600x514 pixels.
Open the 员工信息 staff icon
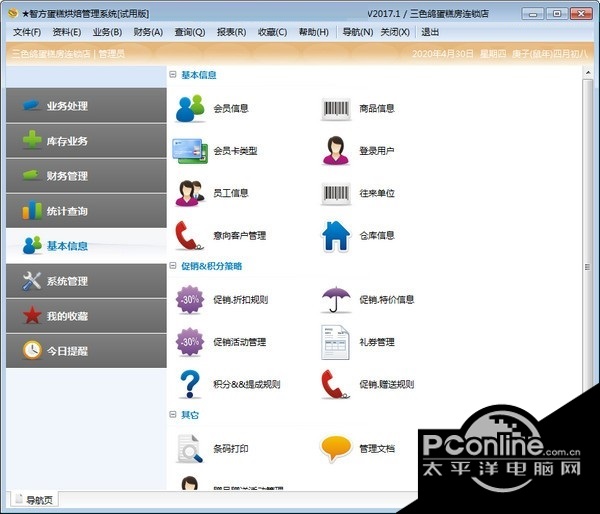(190, 193)
